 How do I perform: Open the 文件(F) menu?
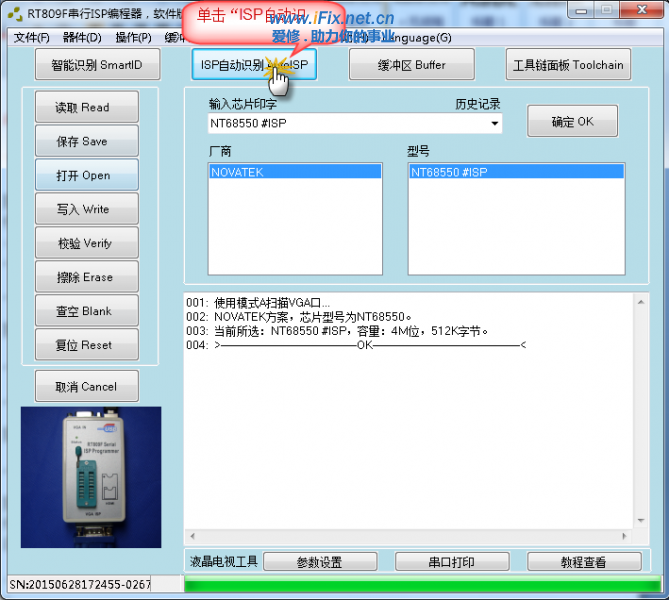(x=32, y=38)
